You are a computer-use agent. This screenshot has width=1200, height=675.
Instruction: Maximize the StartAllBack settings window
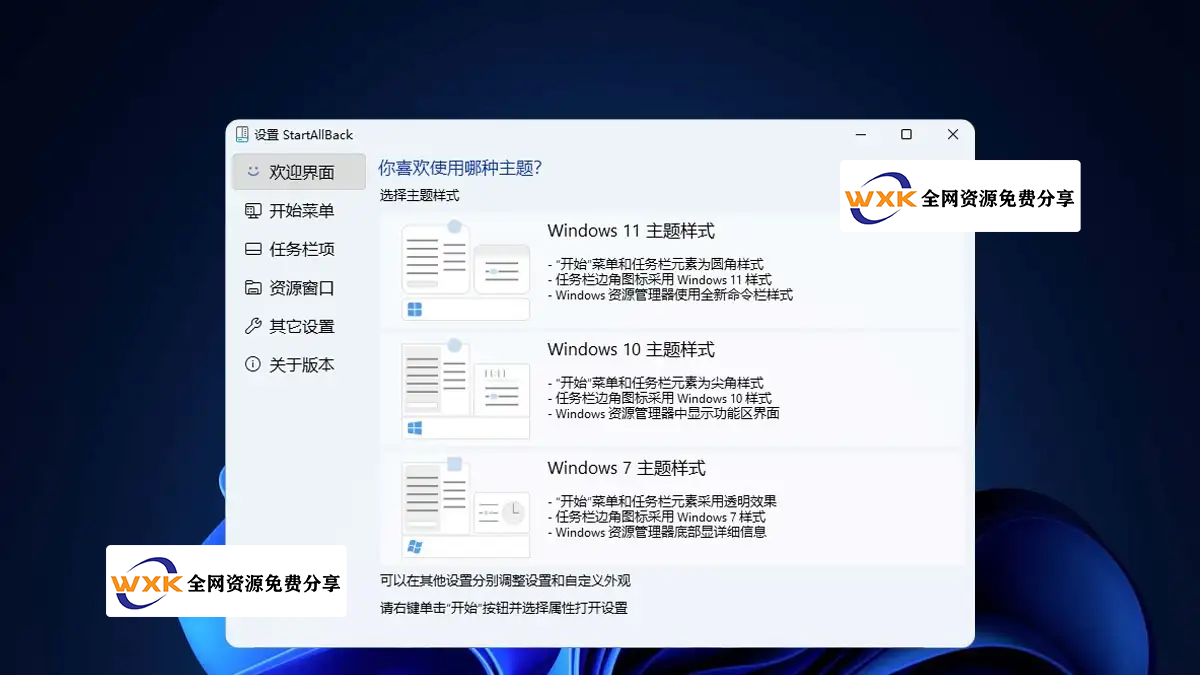point(906,134)
